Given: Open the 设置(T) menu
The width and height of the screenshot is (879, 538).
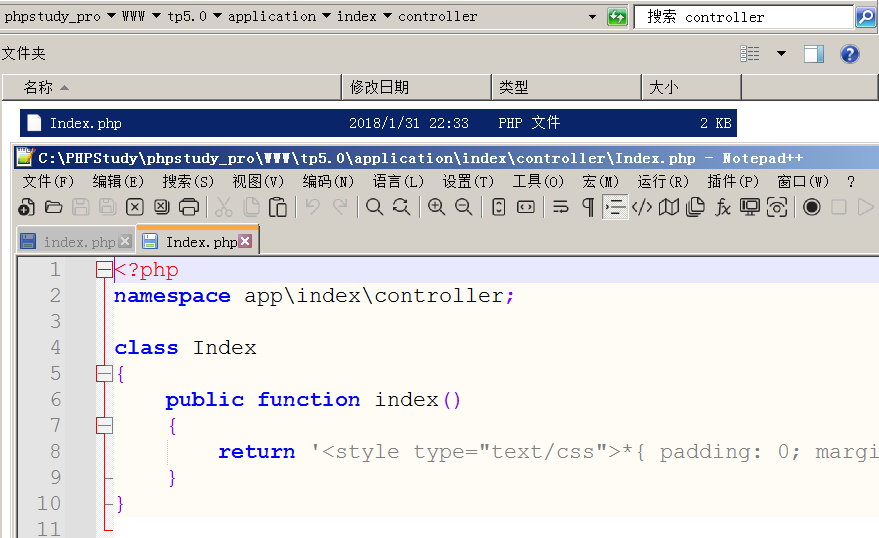Looking at the screenshot, I should coord(469,182).
